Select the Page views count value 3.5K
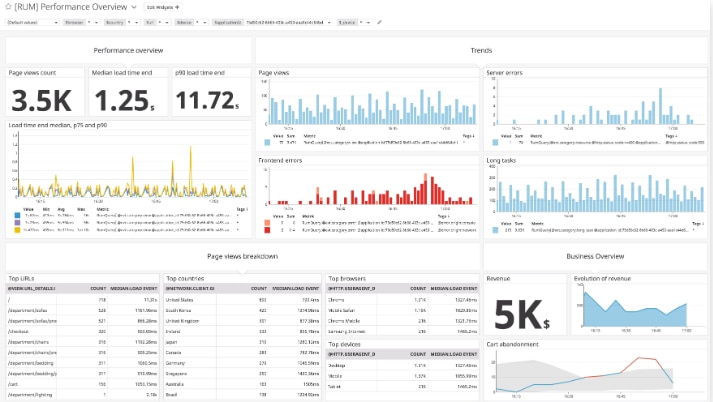Viewport: 713px width, 402px height. pyautogui.click(x=41, y=100)
